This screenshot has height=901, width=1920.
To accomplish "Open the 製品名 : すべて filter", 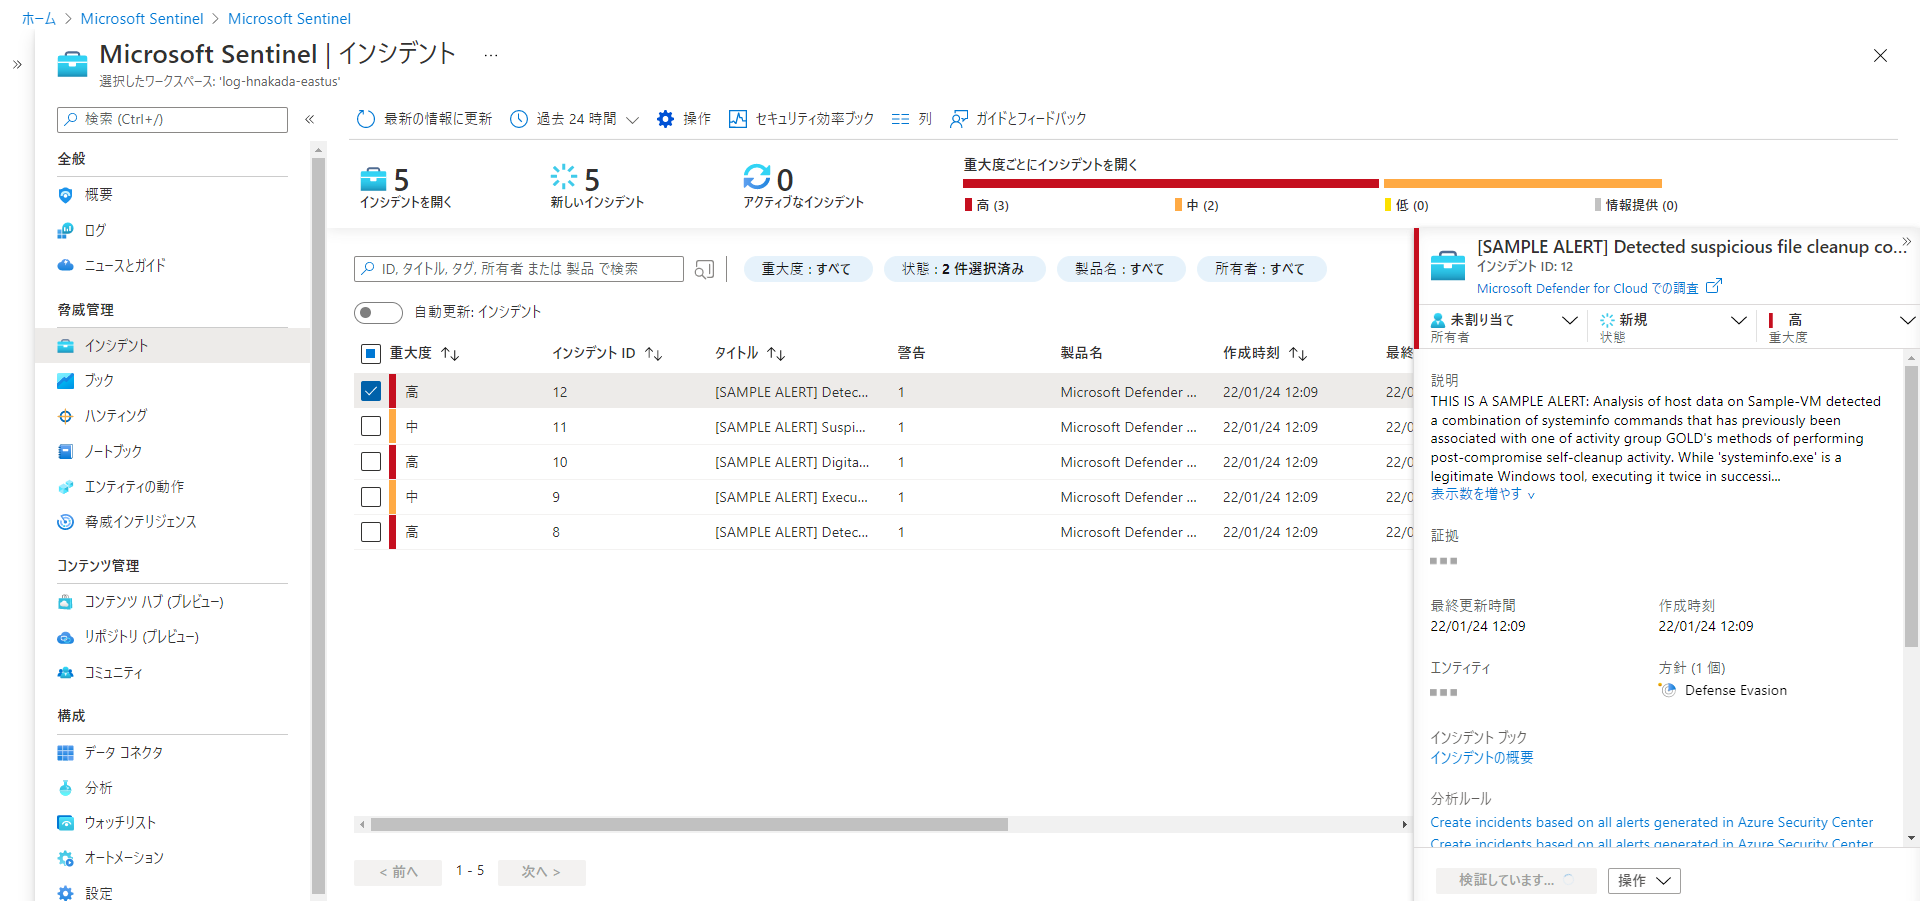I will 1120,269.
